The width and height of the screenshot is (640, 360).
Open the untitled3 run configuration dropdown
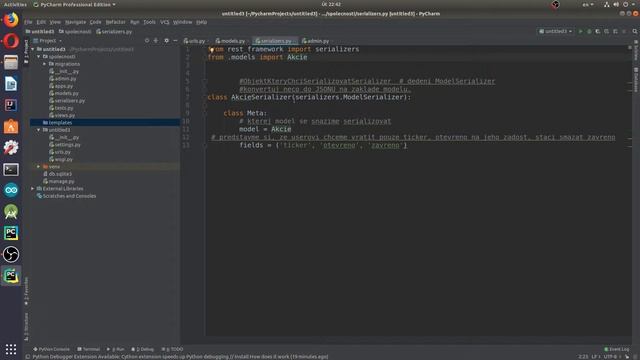556,31
